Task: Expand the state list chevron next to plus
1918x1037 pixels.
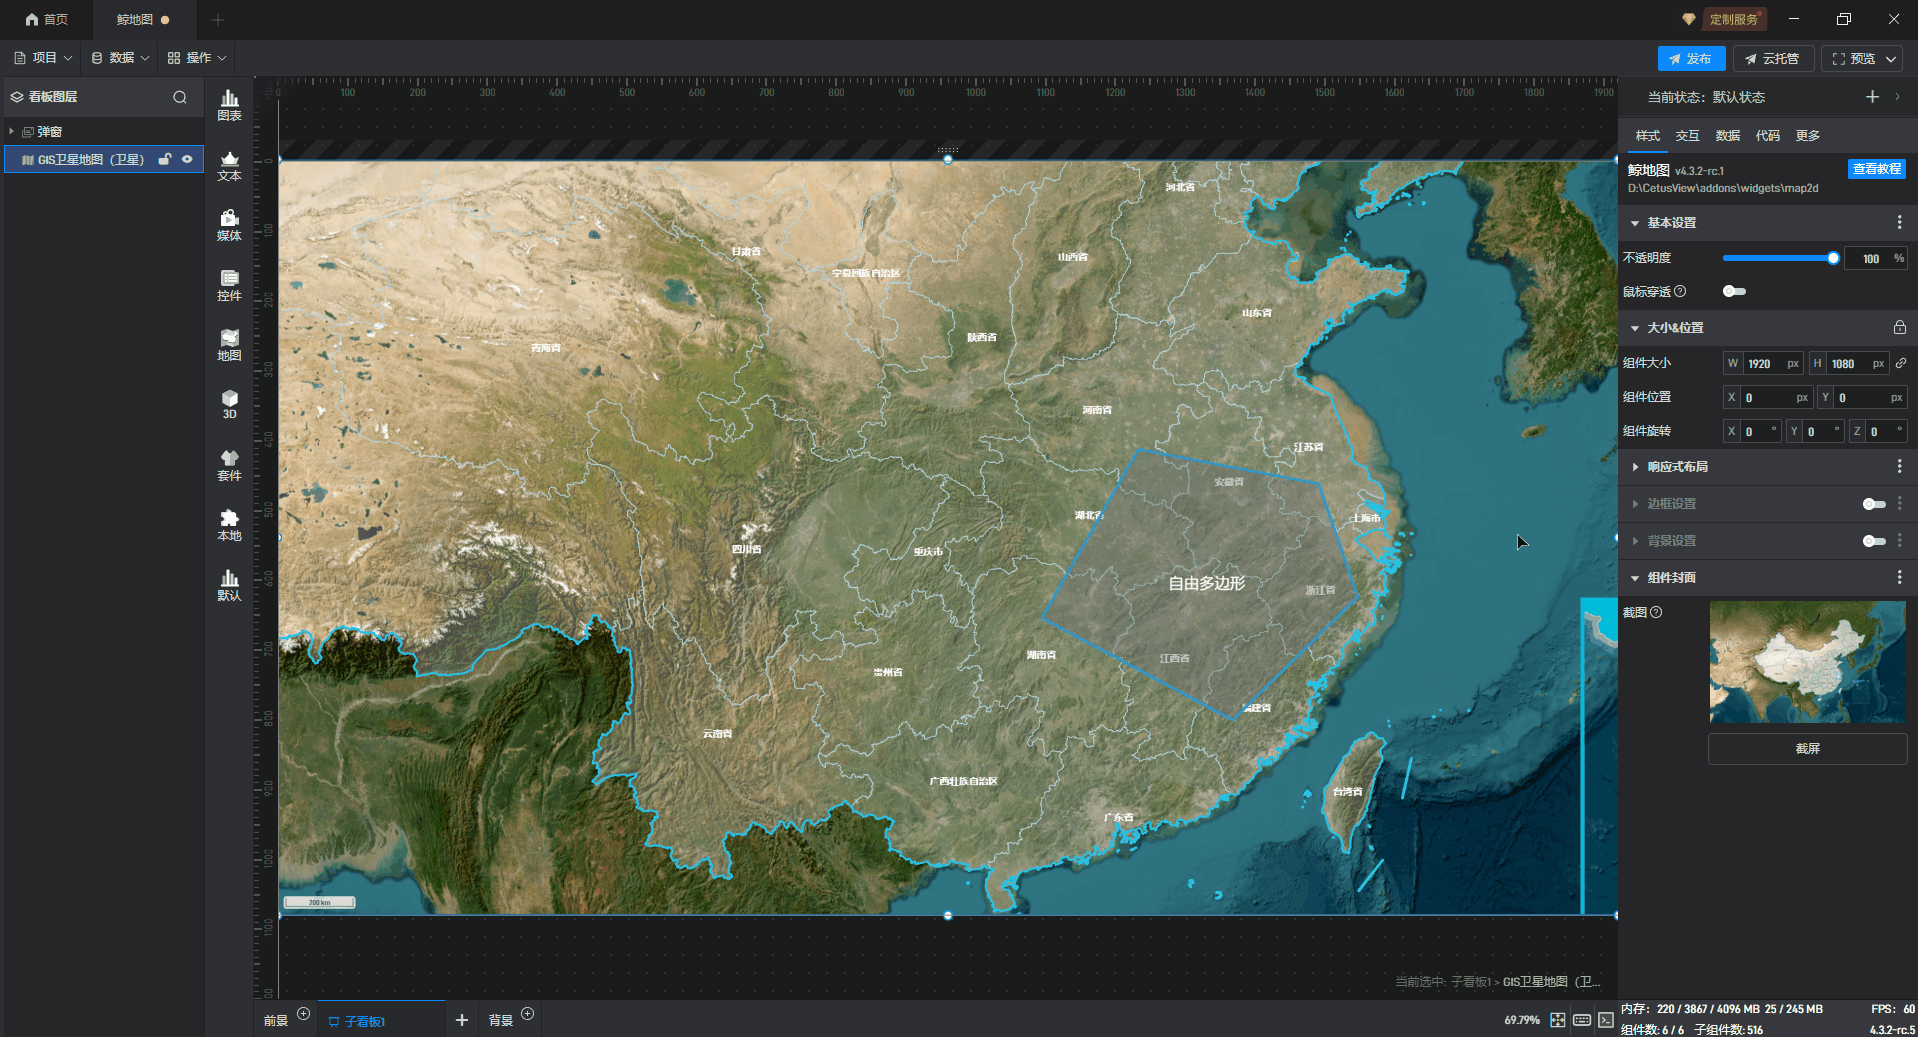Action: (x=1898, y=97)
